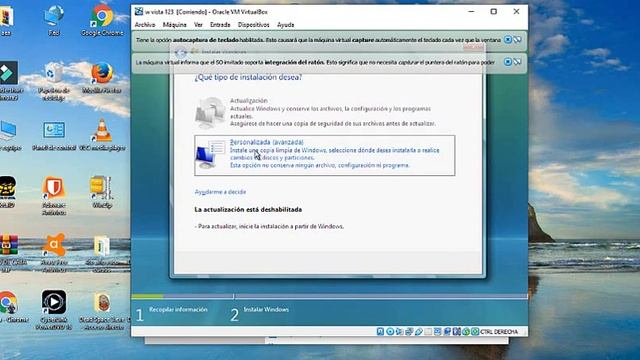Open the Dispositivos menu
The height and width of the screenshot is (360, 640).
(253, 25)
